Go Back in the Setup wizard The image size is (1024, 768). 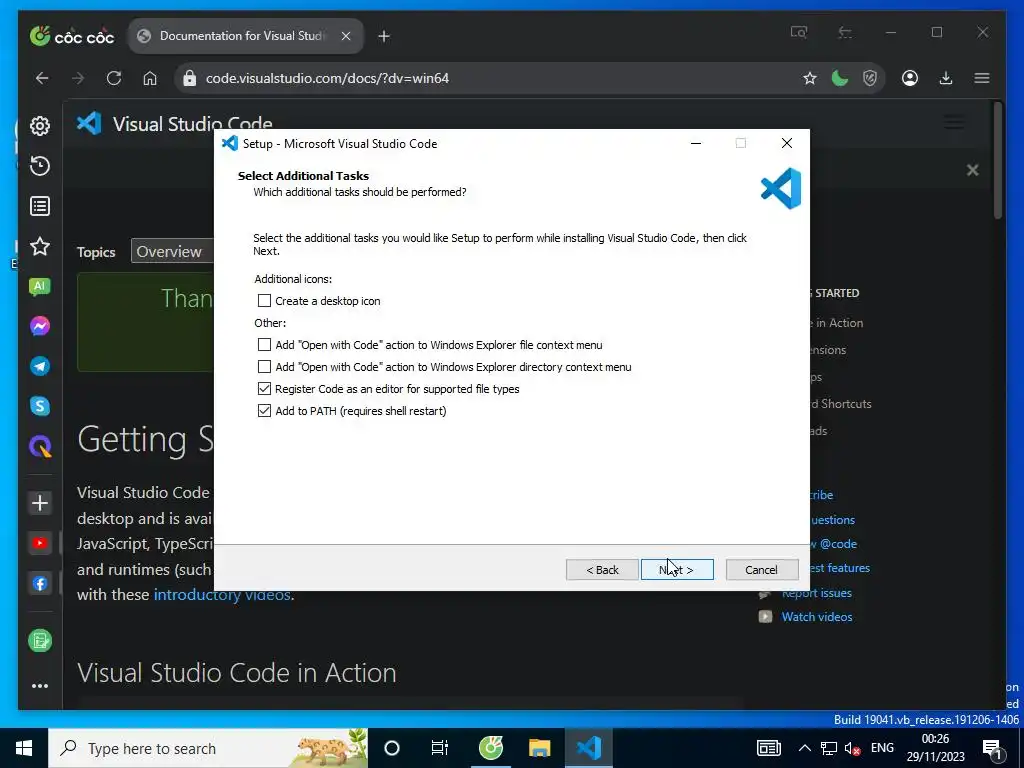point(602,569)
